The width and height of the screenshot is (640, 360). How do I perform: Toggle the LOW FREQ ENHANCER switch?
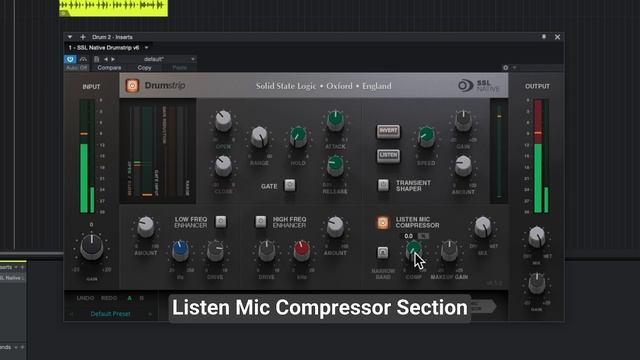[x=221, y=222]
